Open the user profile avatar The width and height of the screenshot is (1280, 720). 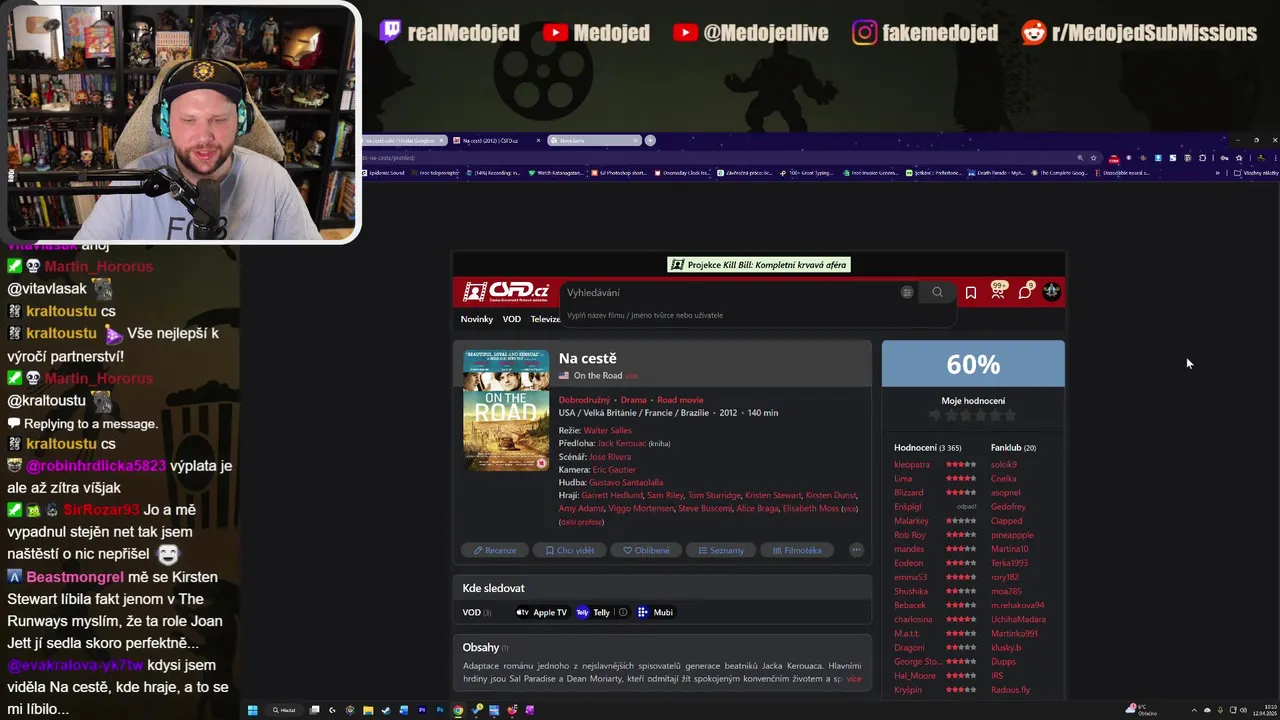(x=1051, y=291)
